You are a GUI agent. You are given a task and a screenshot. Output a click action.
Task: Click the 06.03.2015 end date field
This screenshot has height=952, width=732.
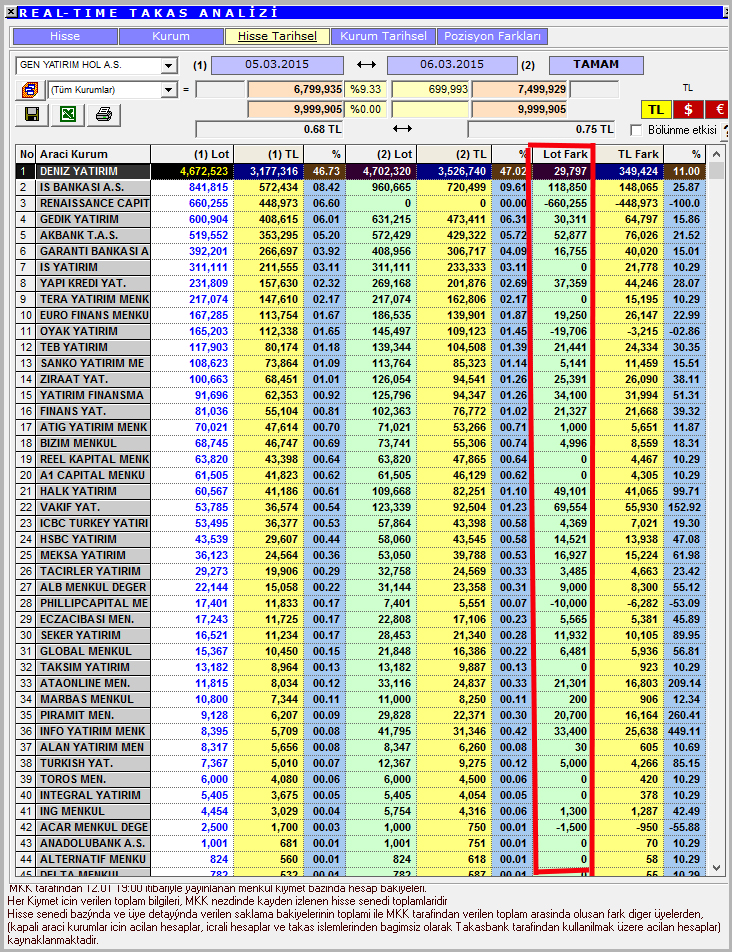coord(452,65)
